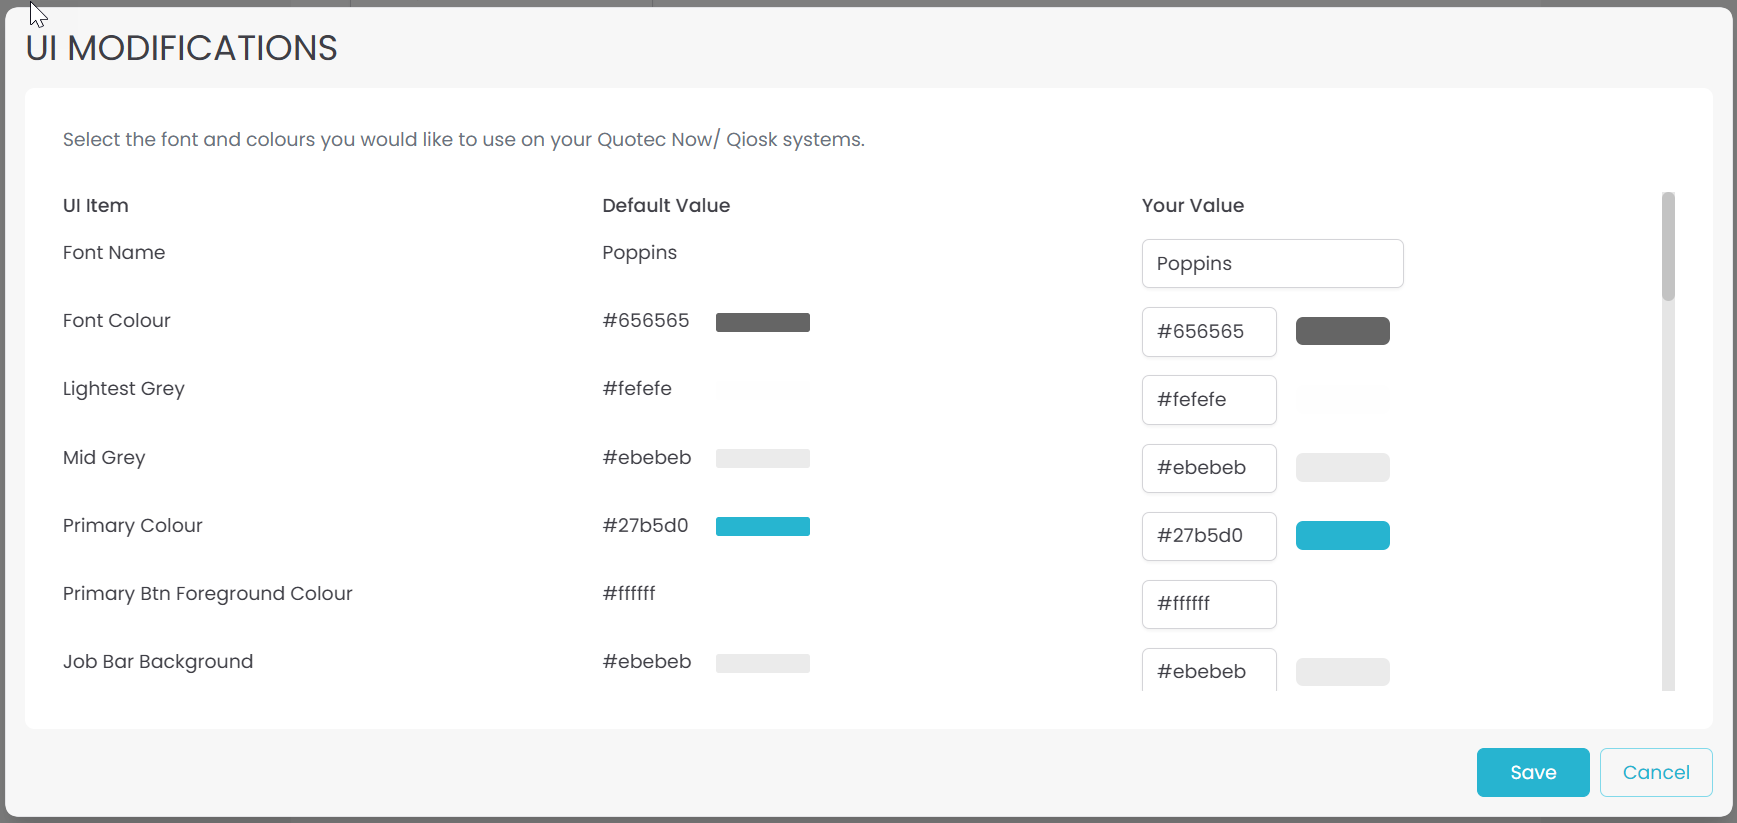Click the default Mid Grey swatch

pyautogui.click(x=762, y=458)
